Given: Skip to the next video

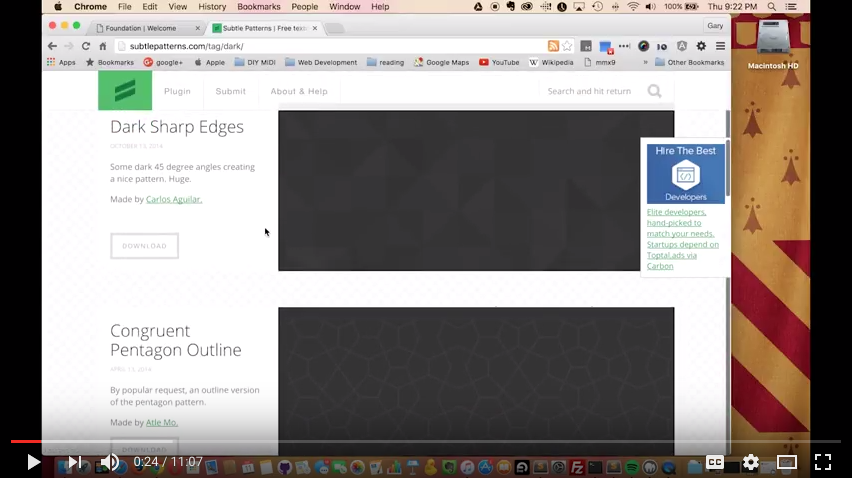Looking at the screenshot, I should pyautogui.click(x=74, y=462).
